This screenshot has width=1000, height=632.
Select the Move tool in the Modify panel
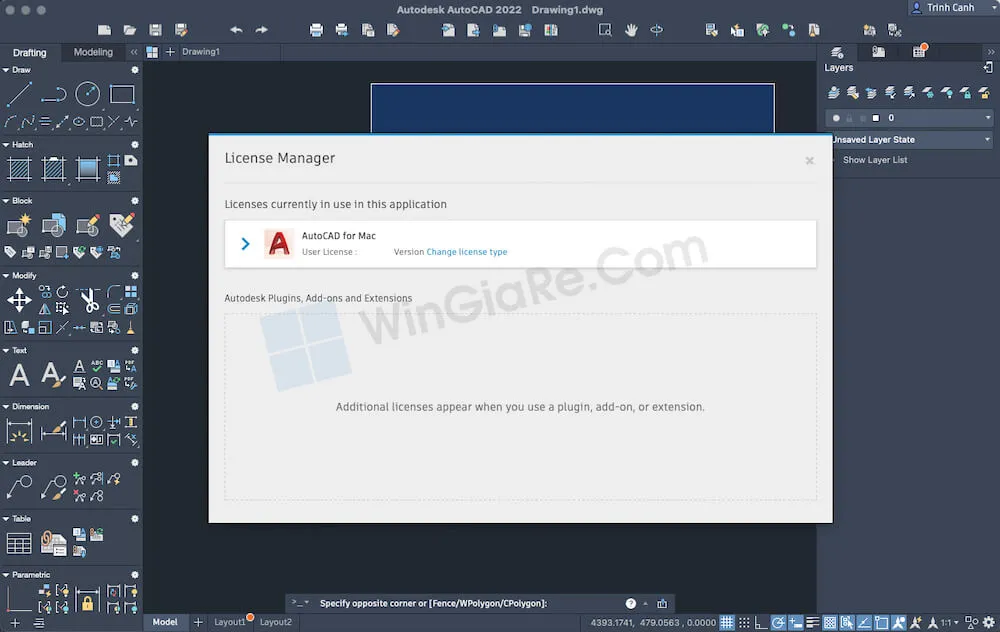point(19,299)
